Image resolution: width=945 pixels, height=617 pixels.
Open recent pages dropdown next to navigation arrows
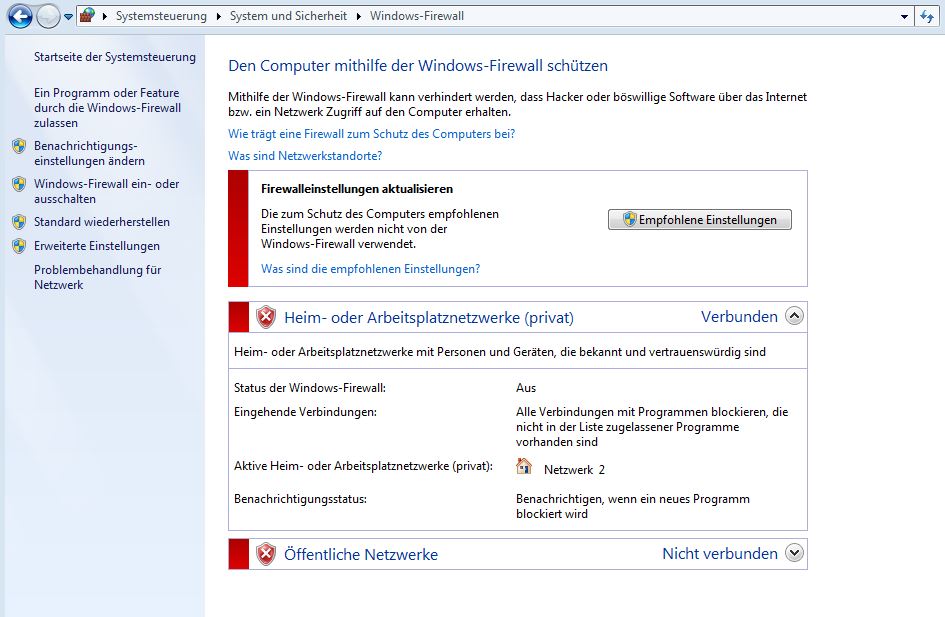click(68, 17)
